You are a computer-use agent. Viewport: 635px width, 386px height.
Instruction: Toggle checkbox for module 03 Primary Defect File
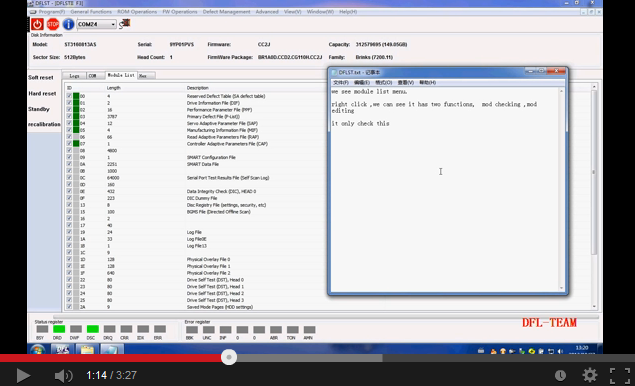tap(69, 117)
